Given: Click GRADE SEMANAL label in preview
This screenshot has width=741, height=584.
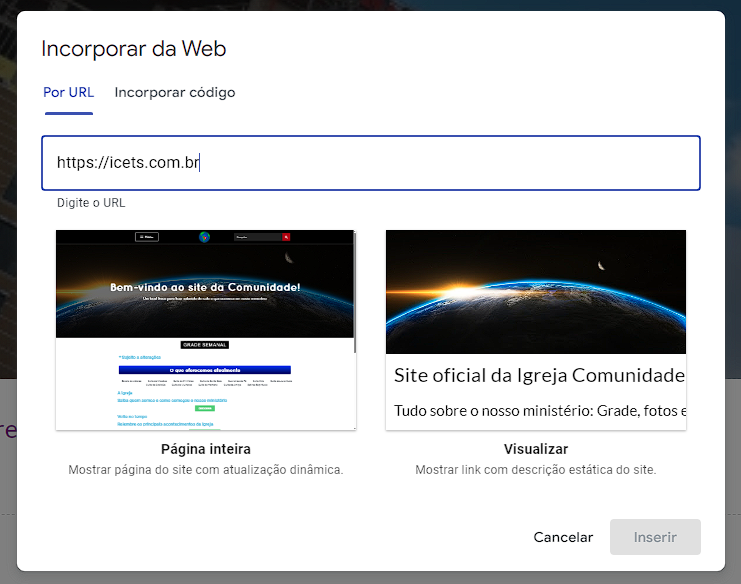Looking at the screenshot, I should [205, 345].
